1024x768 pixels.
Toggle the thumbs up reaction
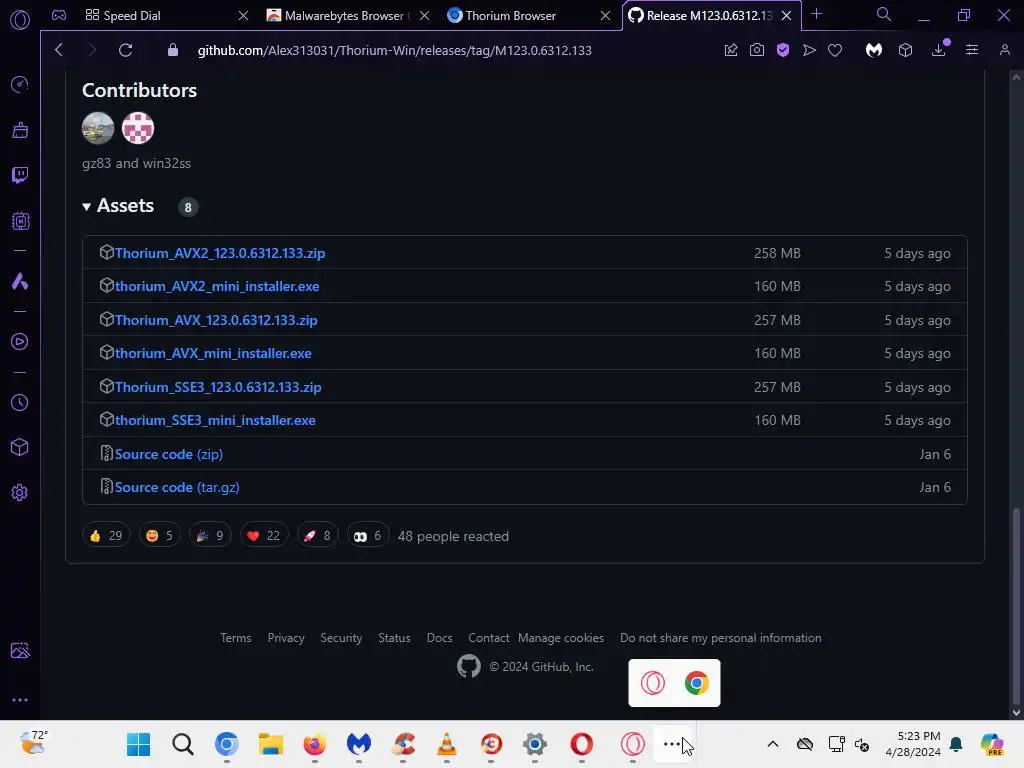coord(106,536)
